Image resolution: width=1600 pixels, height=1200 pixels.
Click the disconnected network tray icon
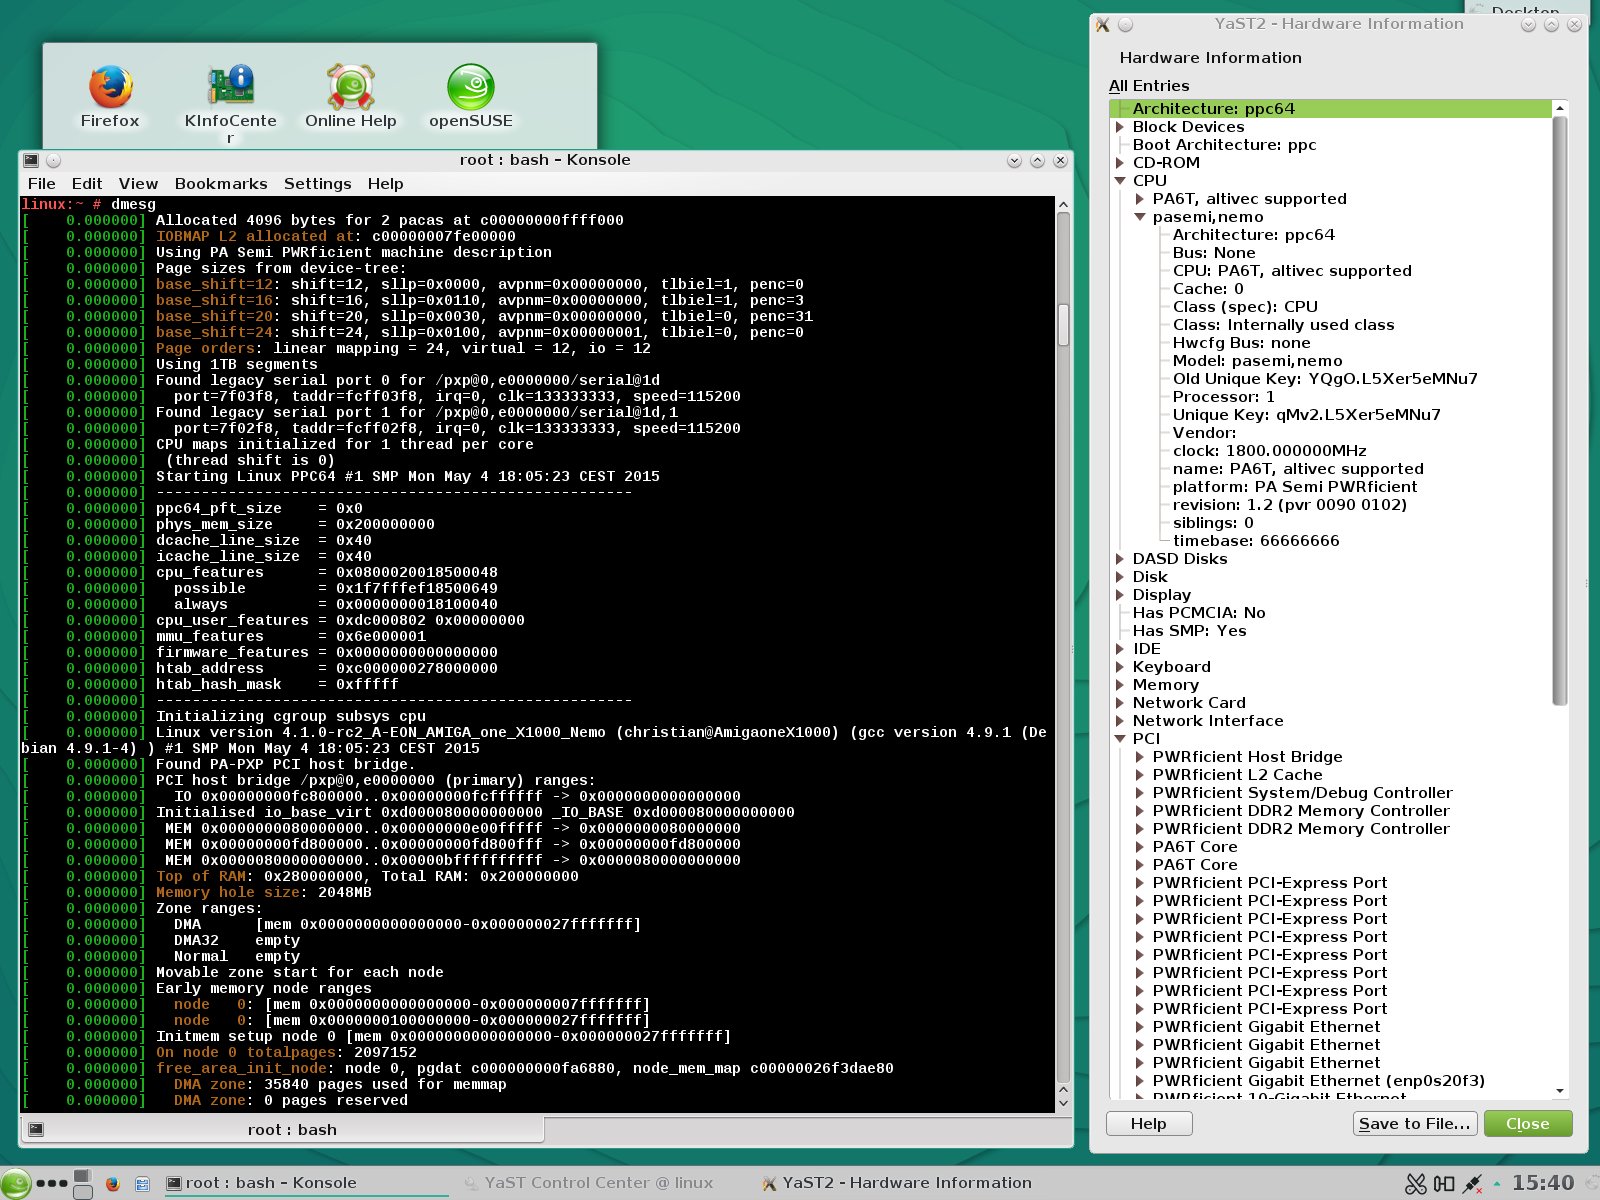coord(1471,1184)
